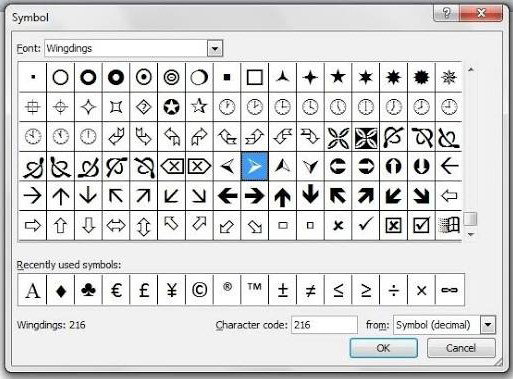The image size is (513, 379).
Task: Choose the thick right arrow symbol
Action: pos(254,196)
